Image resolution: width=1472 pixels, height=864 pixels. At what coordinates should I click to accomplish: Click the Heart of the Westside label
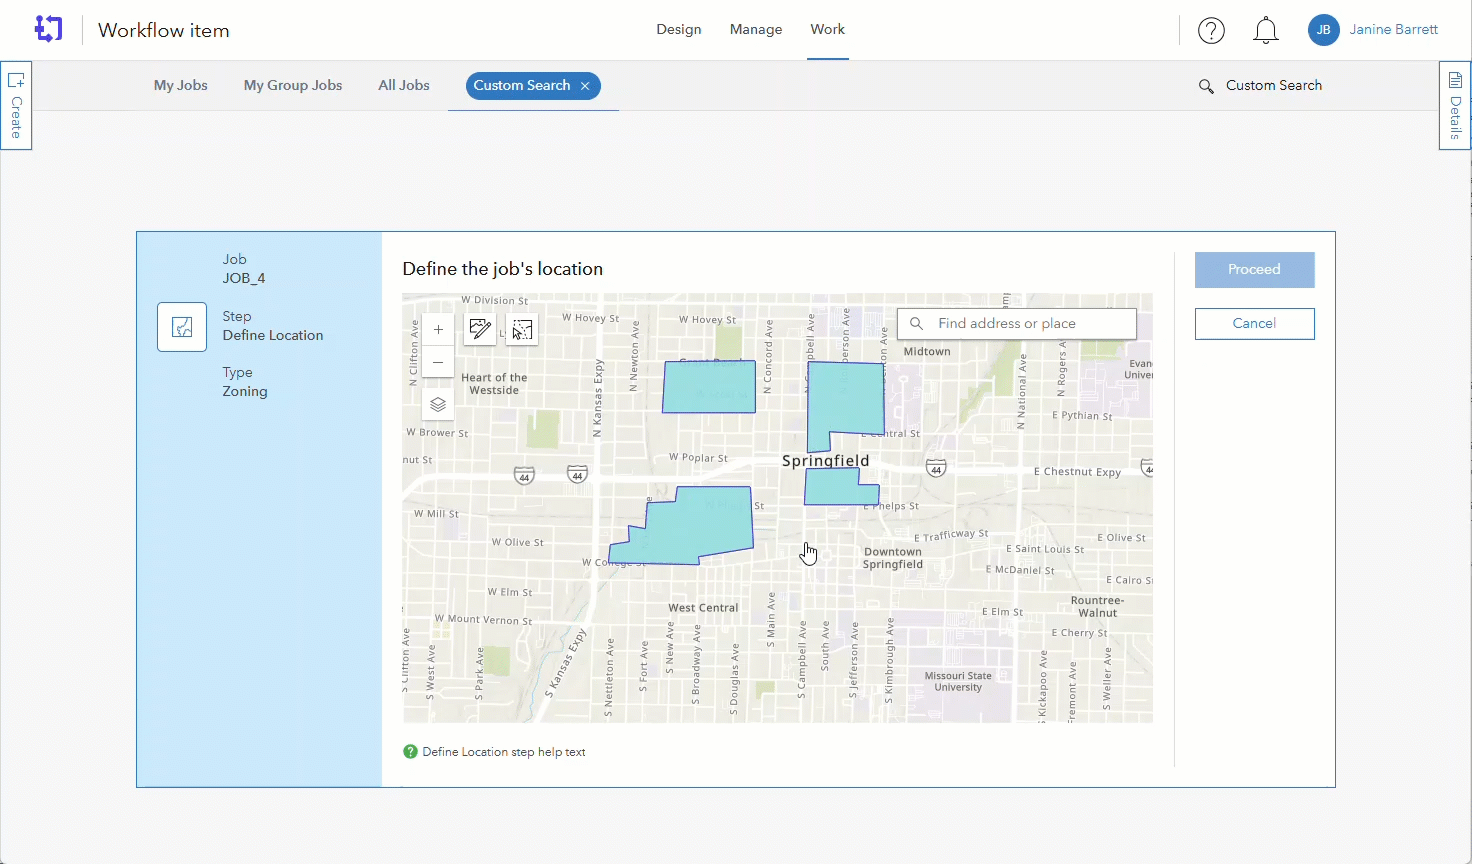[494, 384]
